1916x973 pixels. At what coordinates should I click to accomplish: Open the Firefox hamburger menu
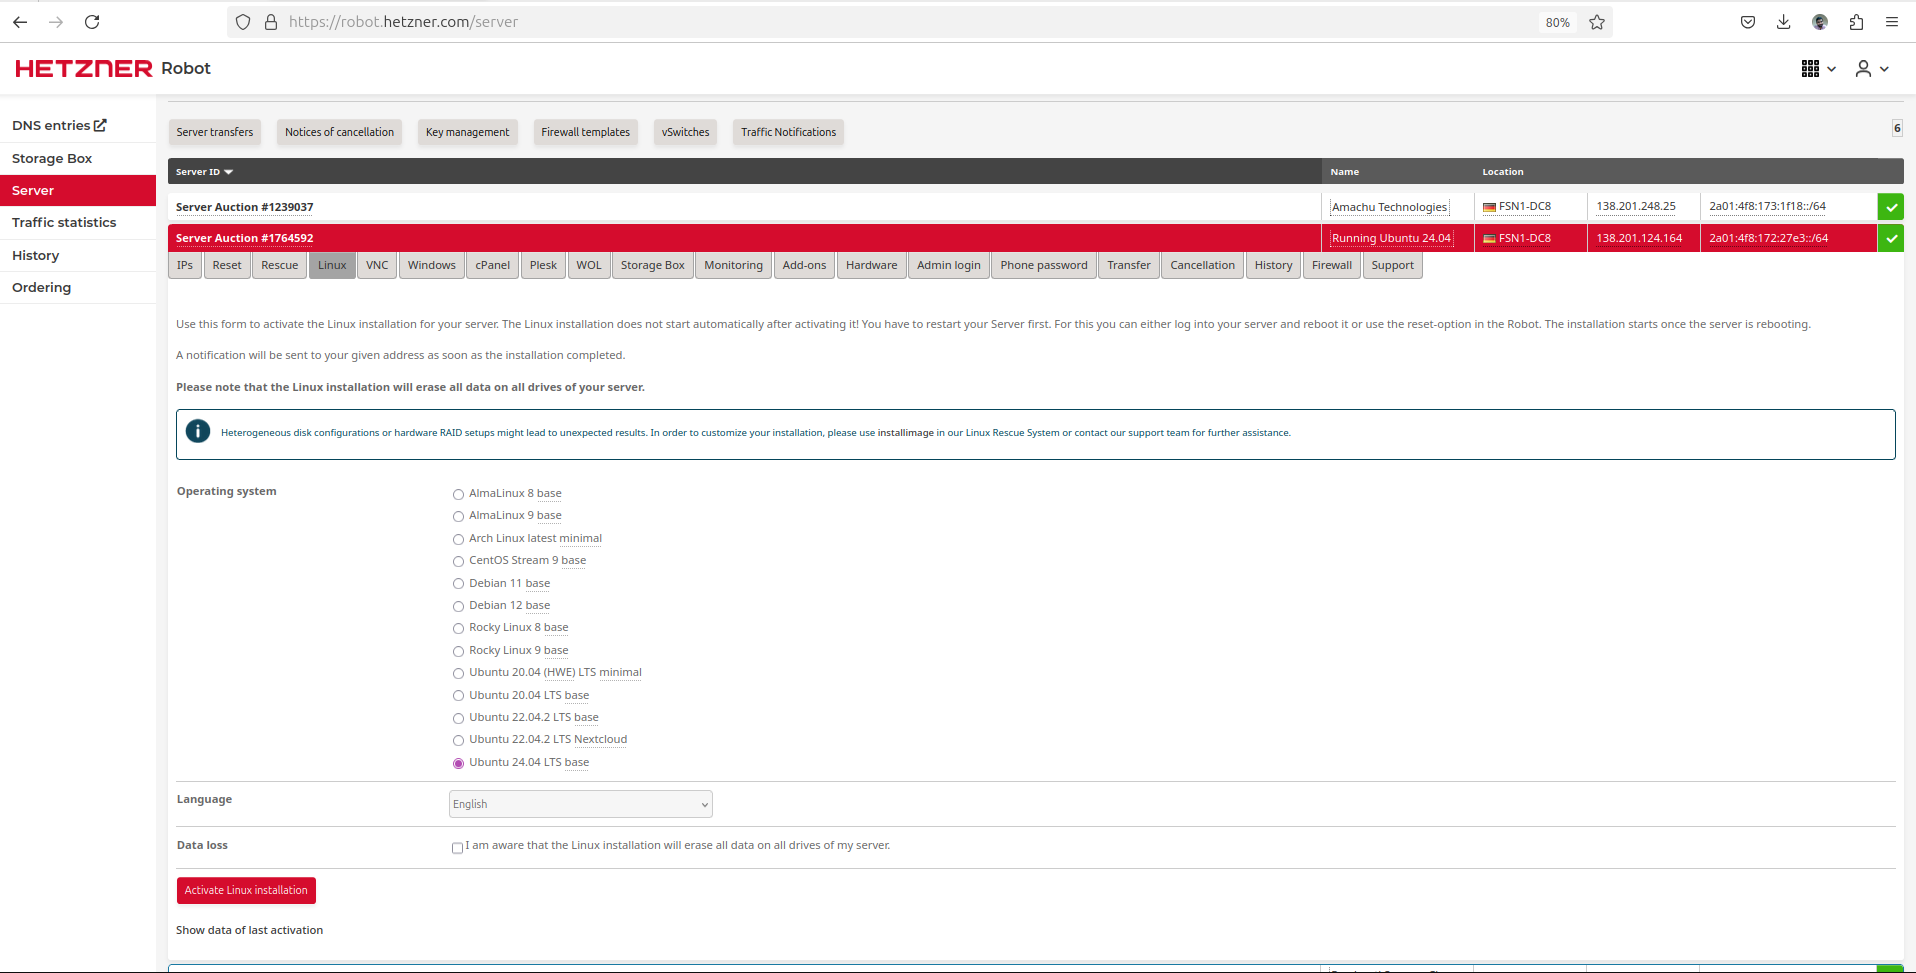pyautogui.click(x=1892, y=22)
